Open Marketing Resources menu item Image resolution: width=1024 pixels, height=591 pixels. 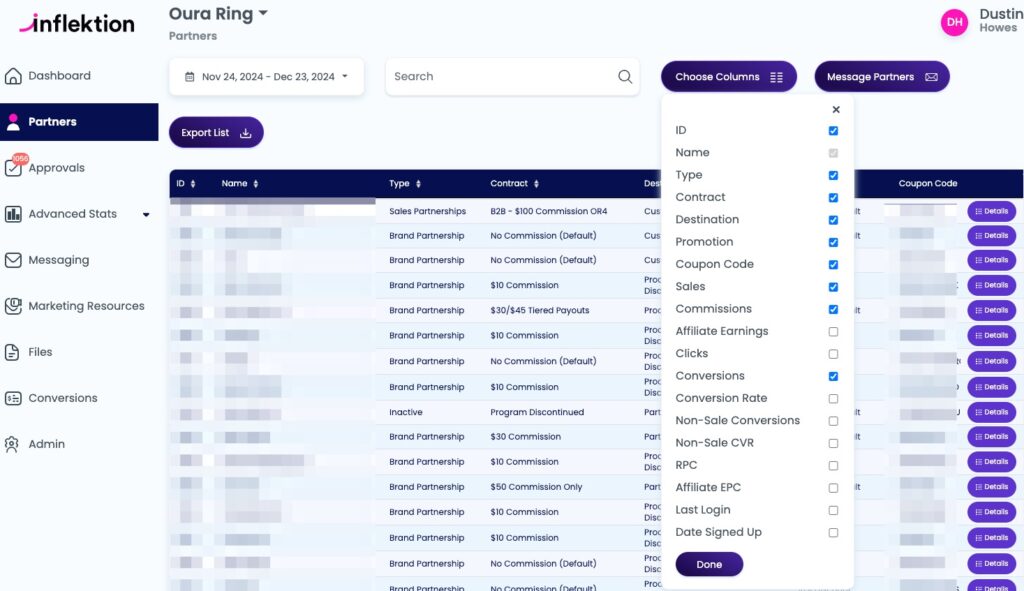[86, 306]
